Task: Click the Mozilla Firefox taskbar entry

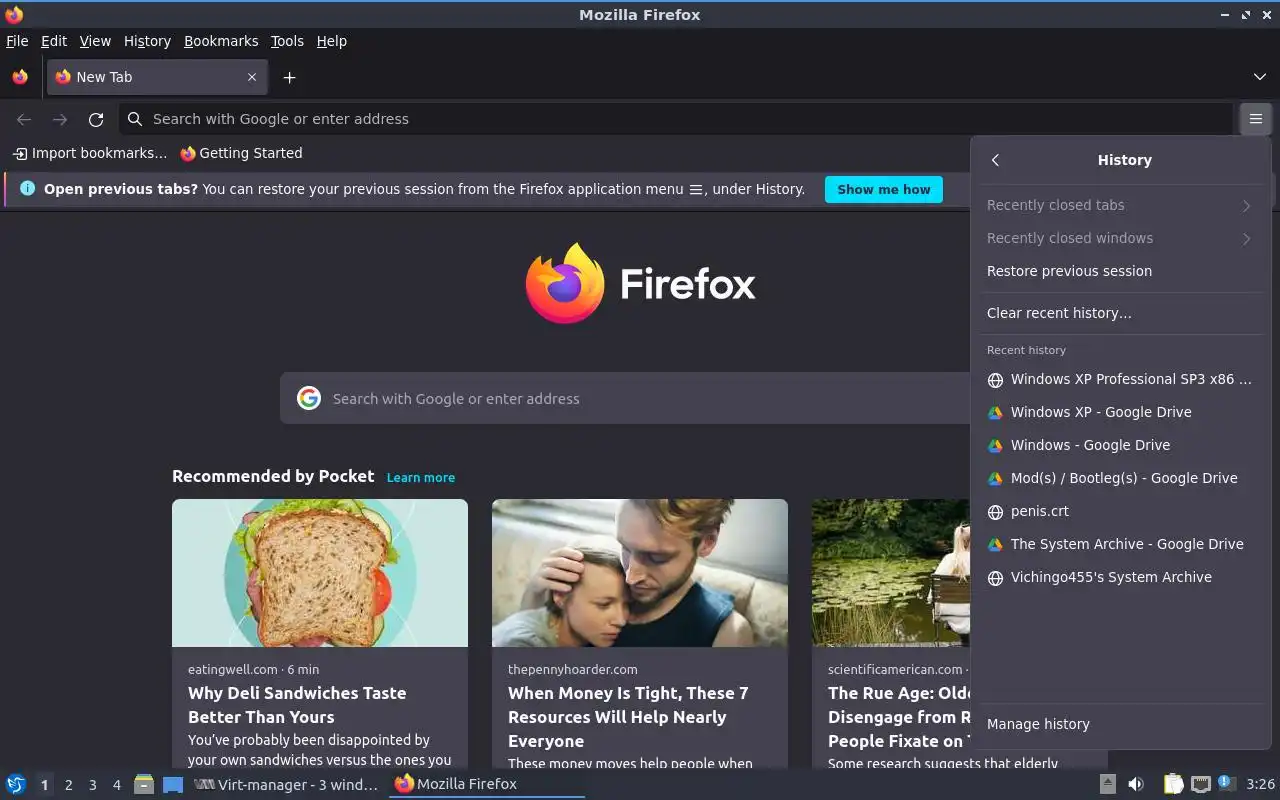Action: pos(487,784)
